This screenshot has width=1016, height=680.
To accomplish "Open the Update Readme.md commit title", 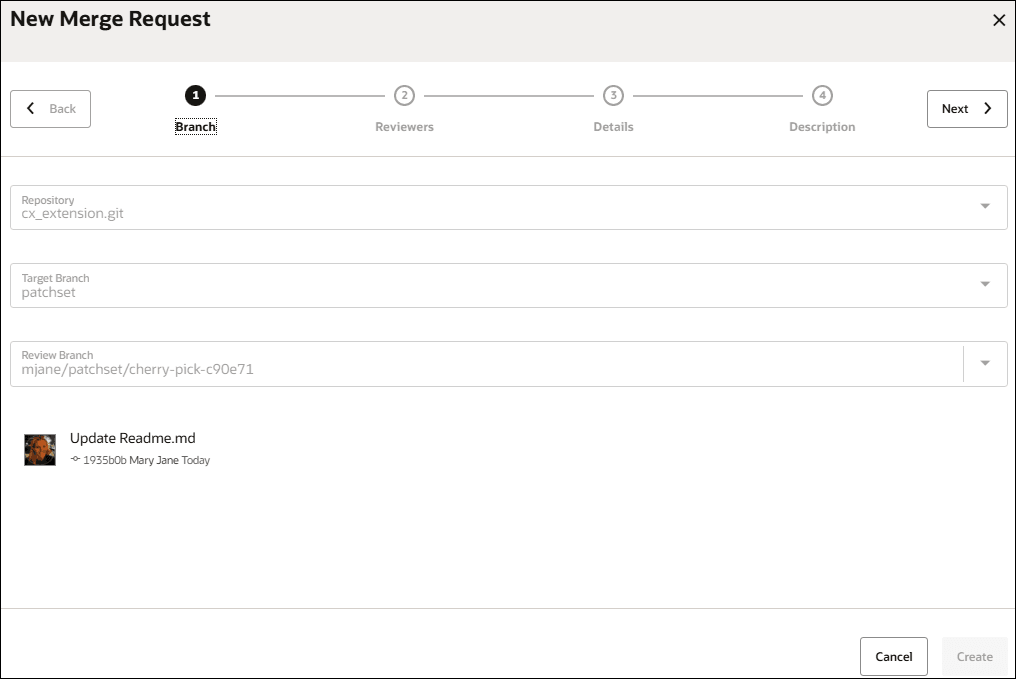I will [133, 438].
